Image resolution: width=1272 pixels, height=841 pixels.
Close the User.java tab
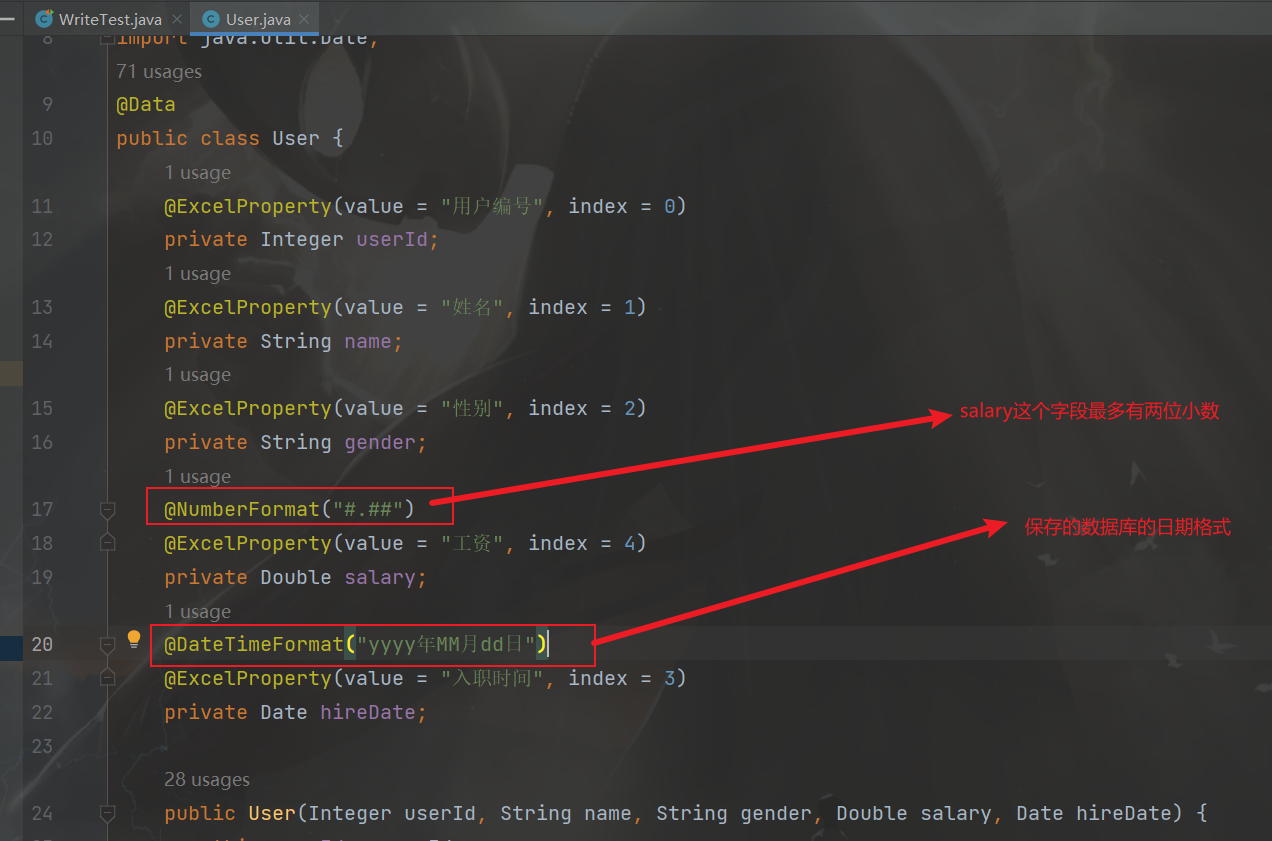pyautogui.click(x=304, y=19)
